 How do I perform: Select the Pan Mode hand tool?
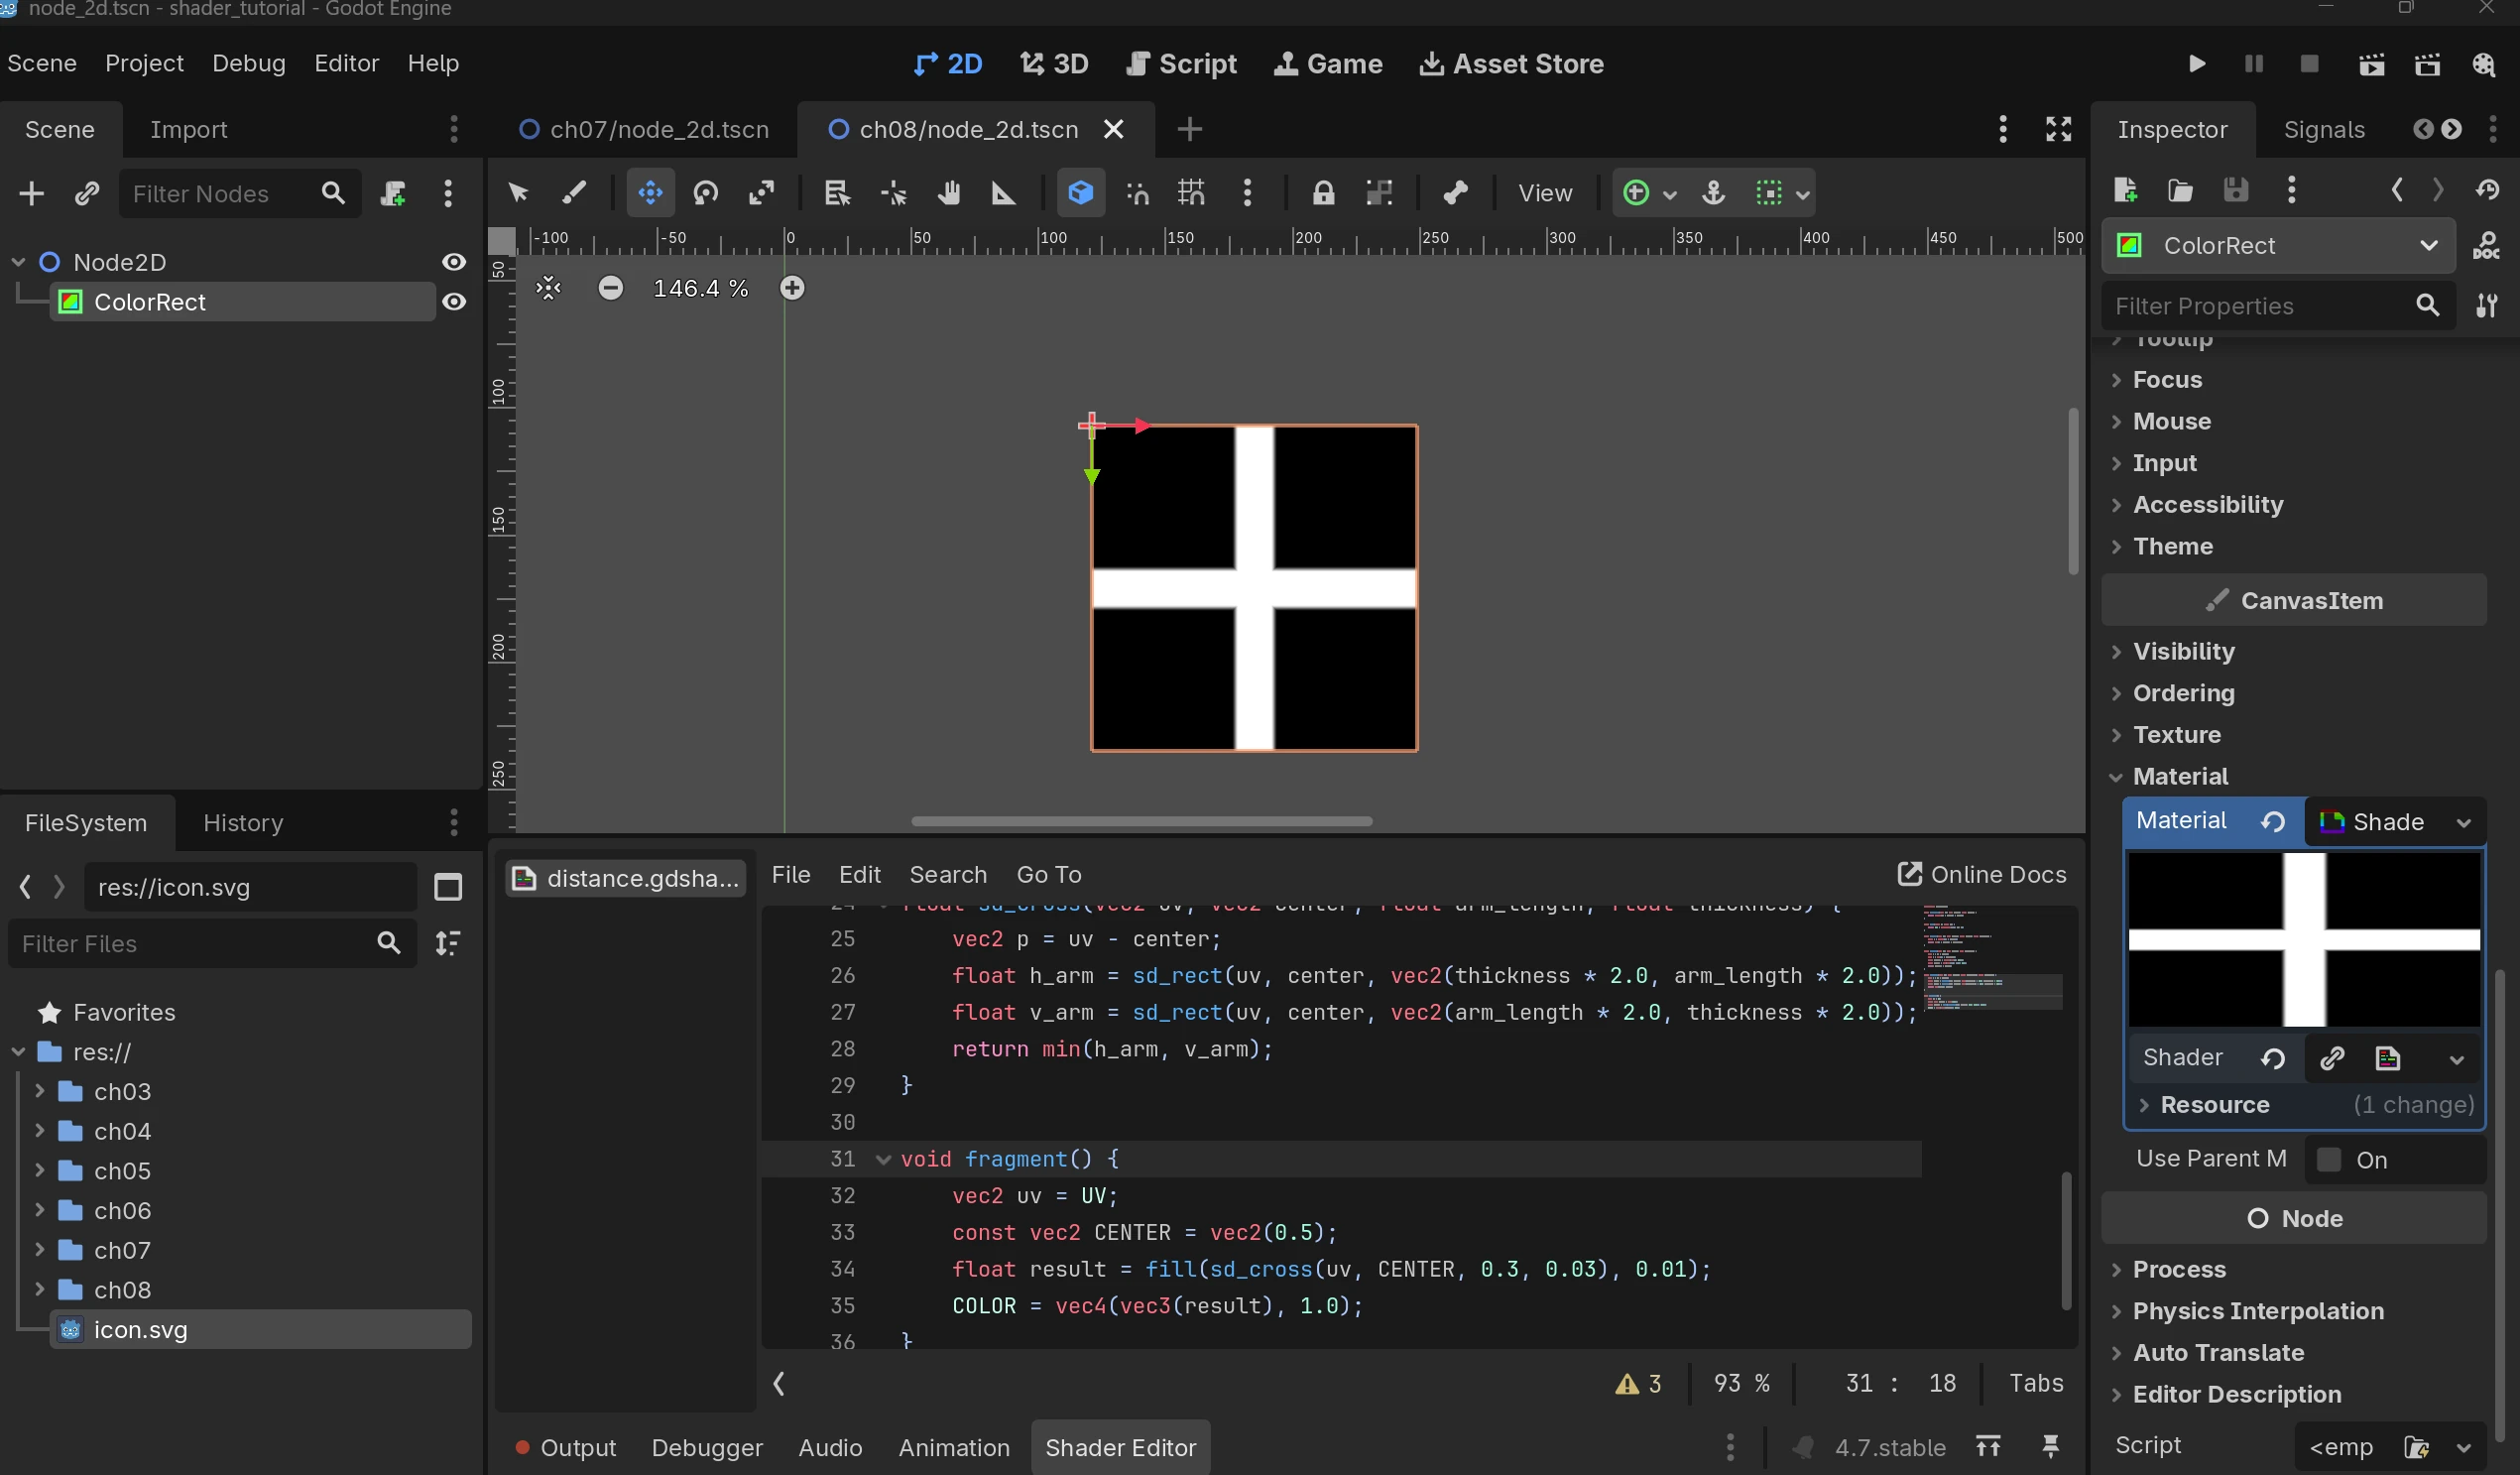point(948,193)
